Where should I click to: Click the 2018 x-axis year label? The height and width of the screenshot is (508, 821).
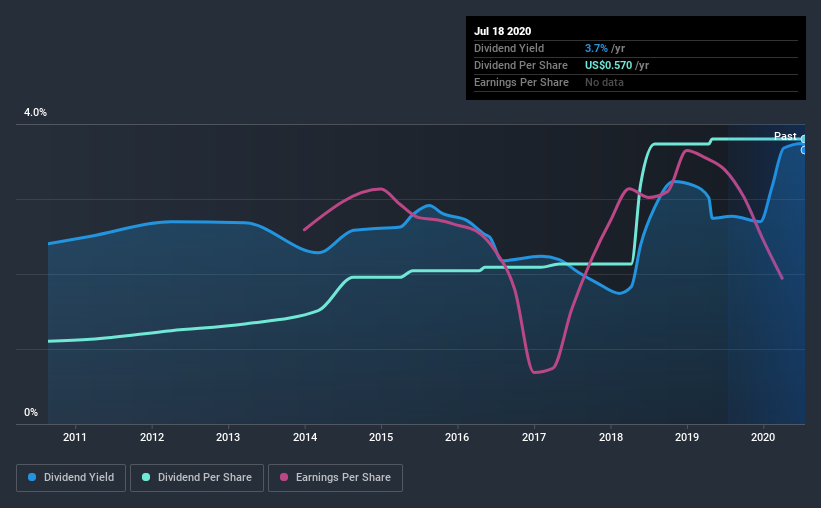(611, 437)
